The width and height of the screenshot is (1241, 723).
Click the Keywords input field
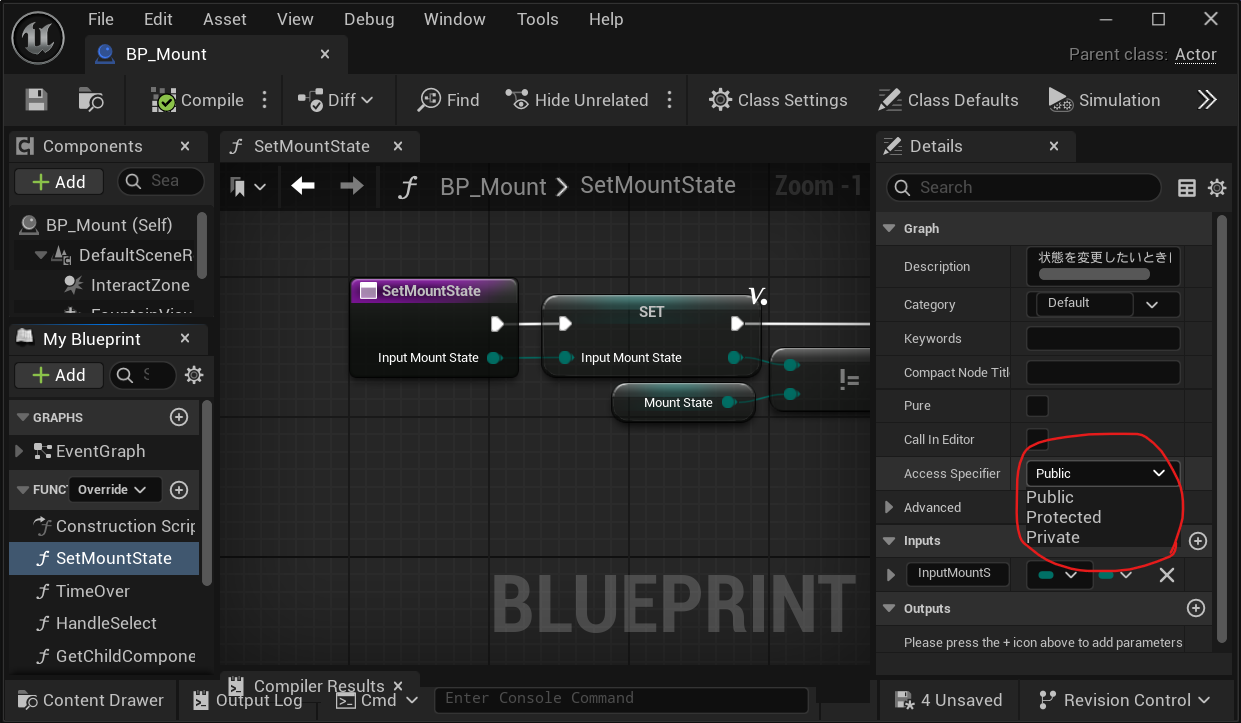click(1103, 338)
